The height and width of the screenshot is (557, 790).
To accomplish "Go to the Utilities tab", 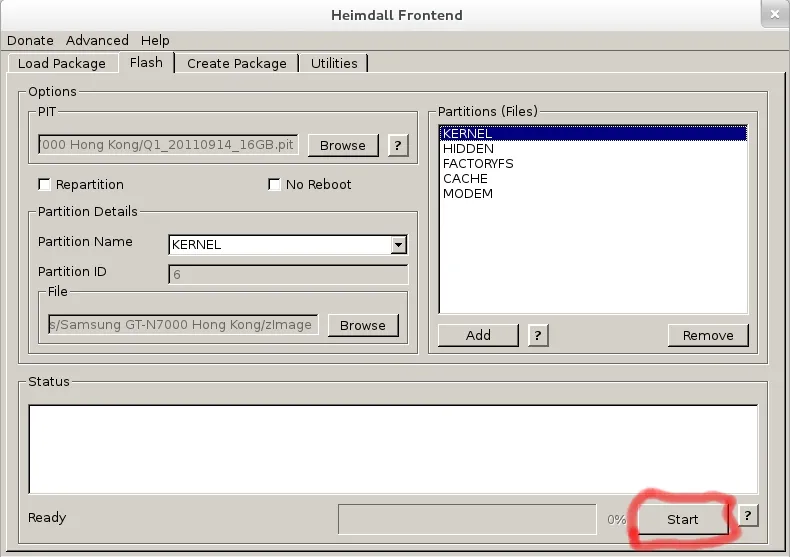I will pos(334,63).
